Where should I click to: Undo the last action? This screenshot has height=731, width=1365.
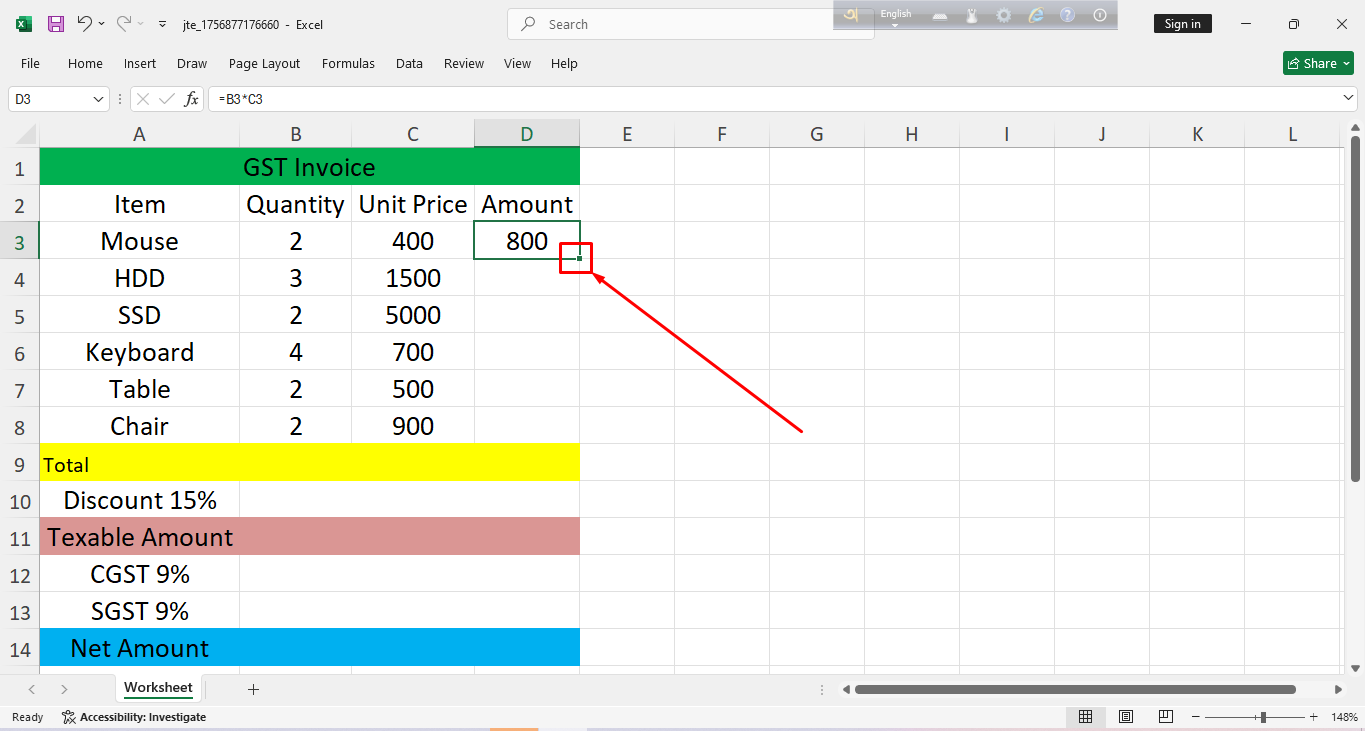[x=85, y=24]
